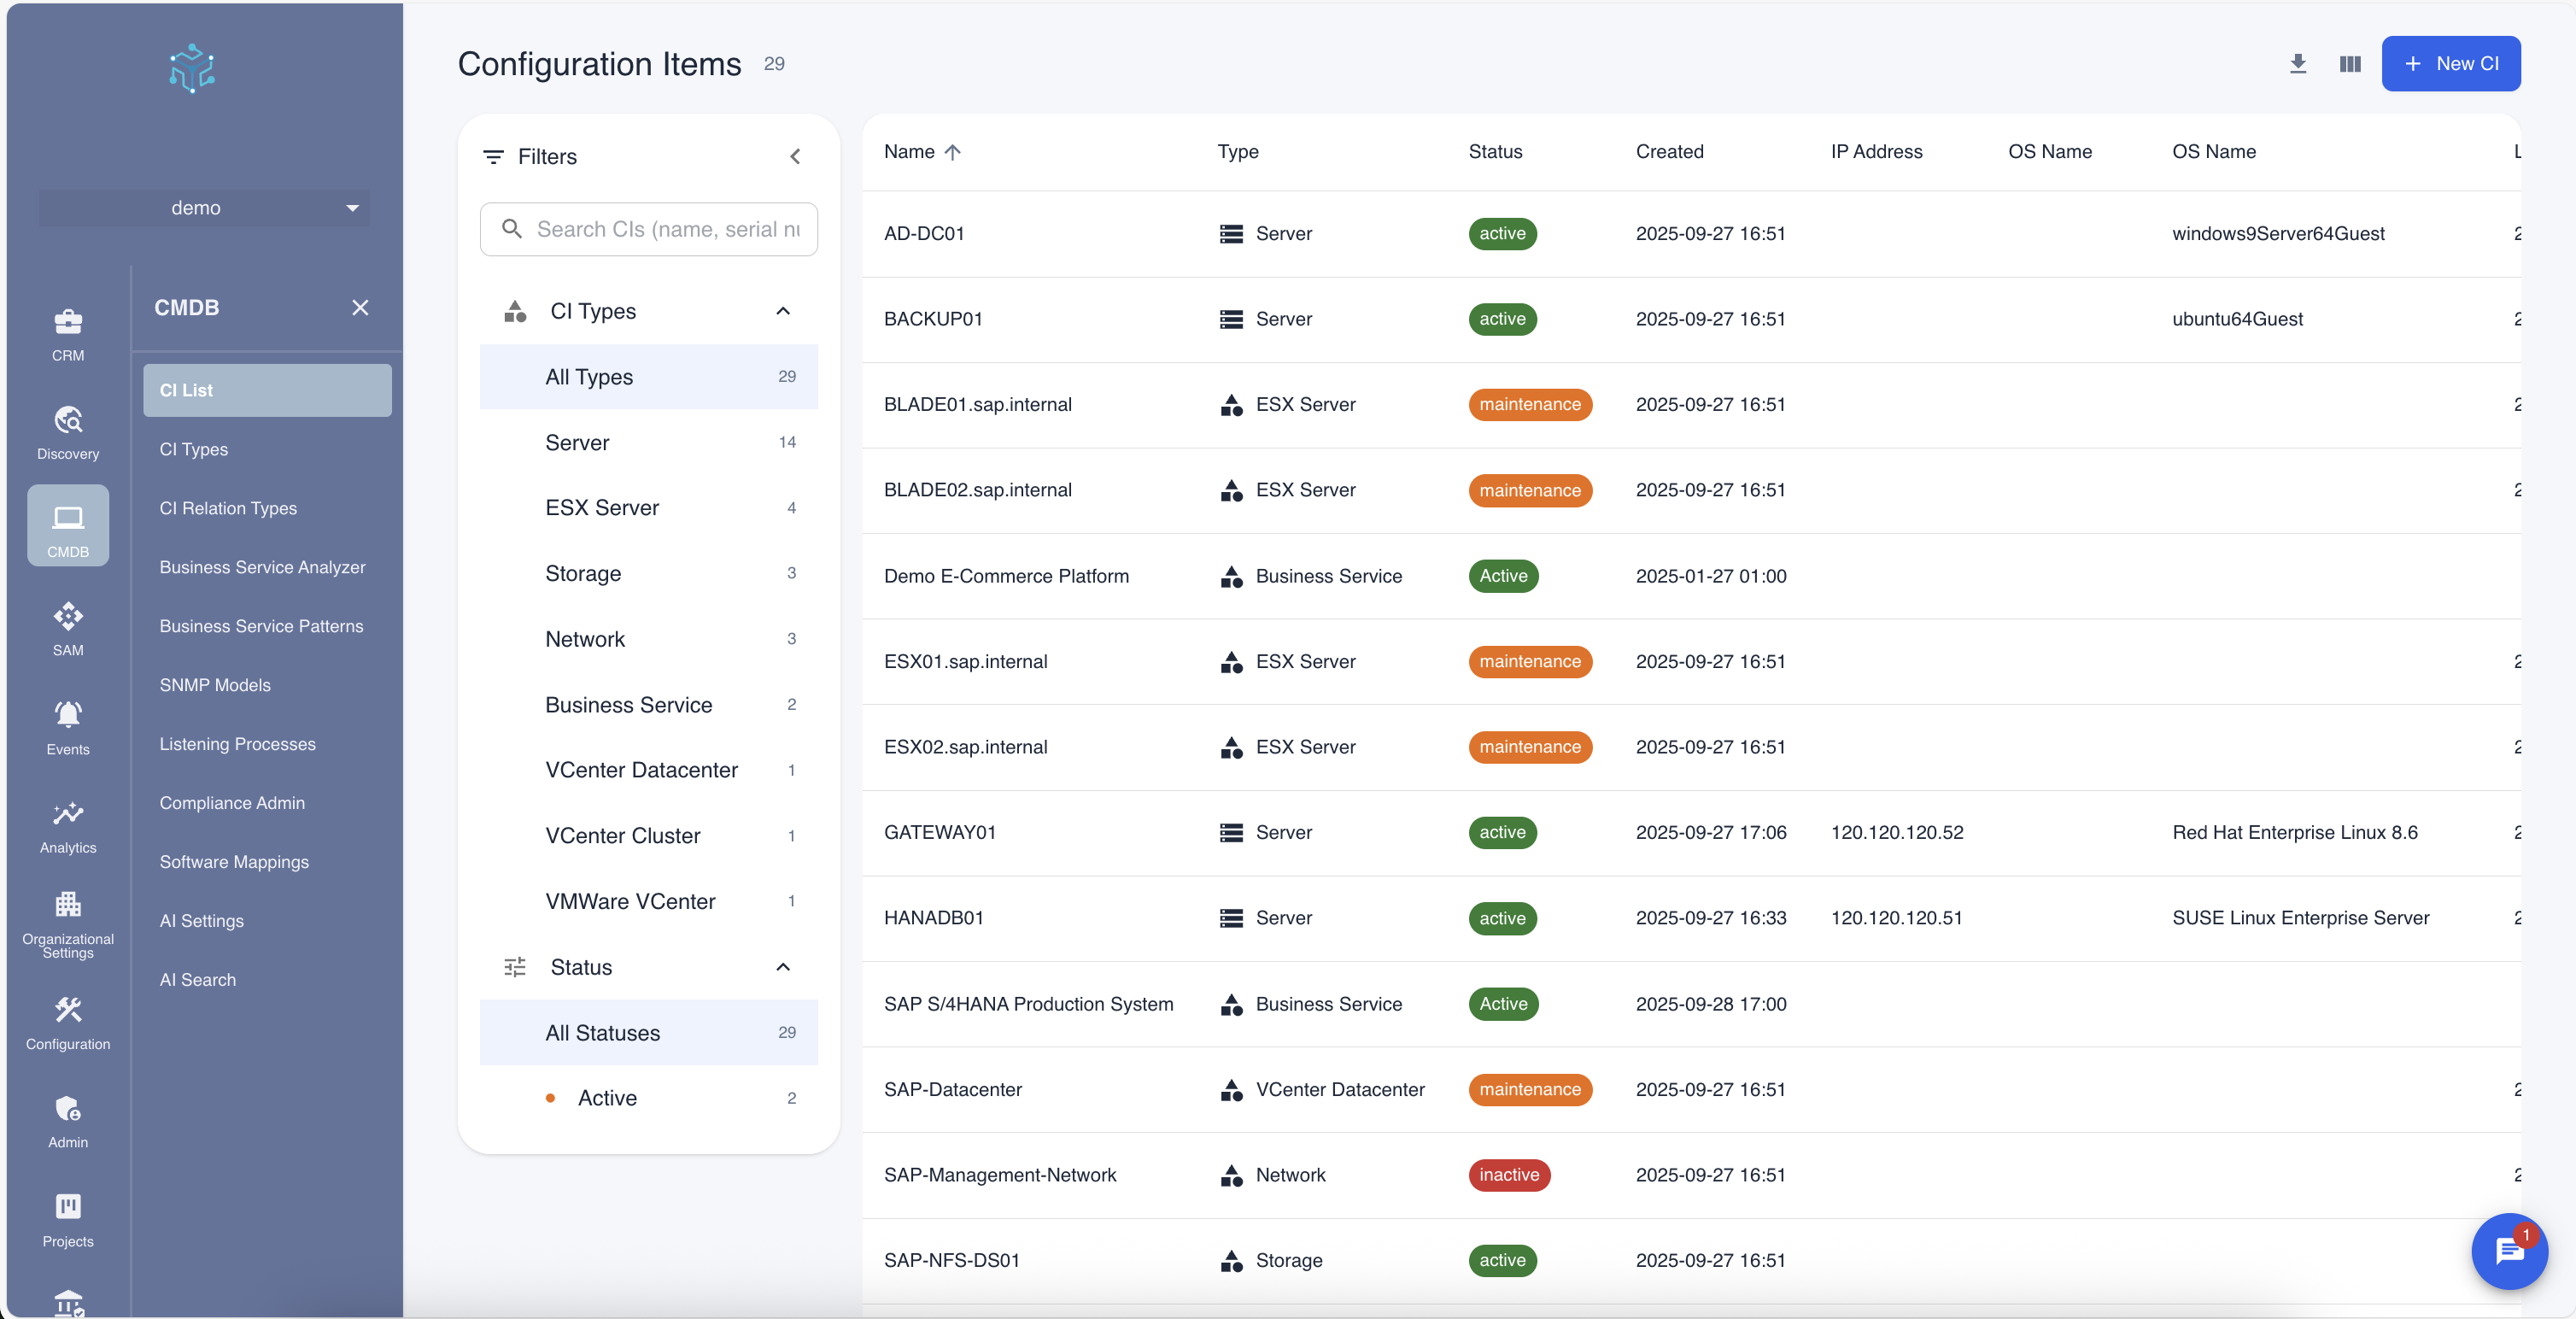Viewport: 2576px width, 1319px height.
Task: Export the Configuration Items list via download icon
Action: point(2298,63)
